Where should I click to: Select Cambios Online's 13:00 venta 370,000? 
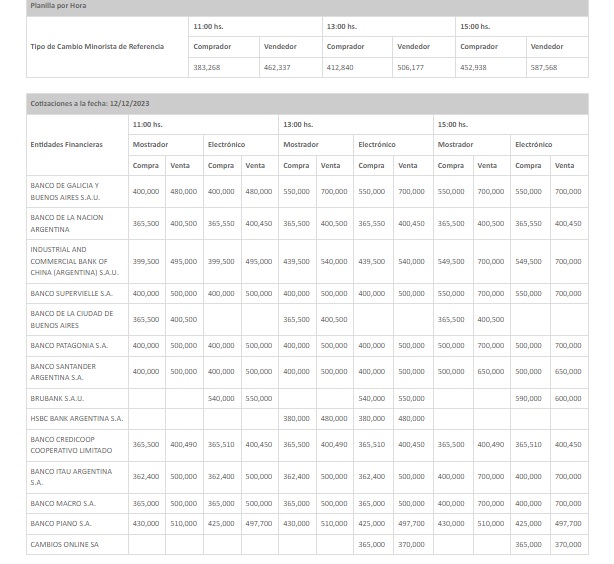[x=411, y=544]
